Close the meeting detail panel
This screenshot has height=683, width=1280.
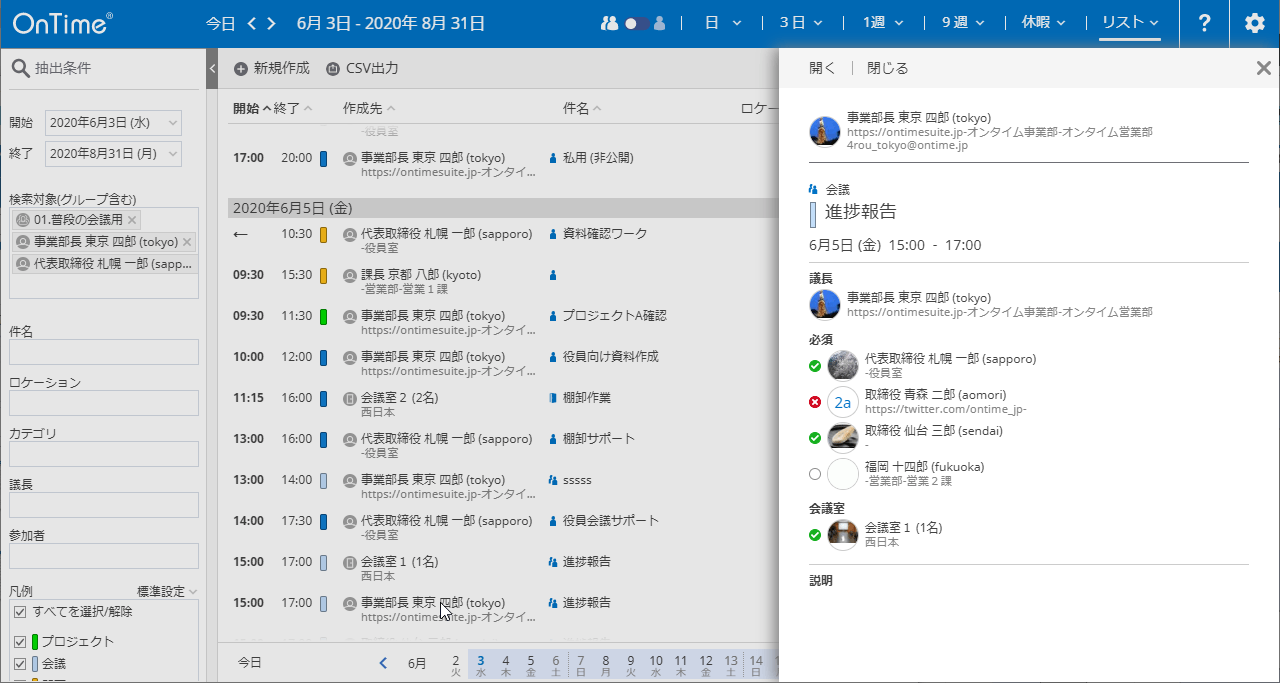(x=1263, y=68)
